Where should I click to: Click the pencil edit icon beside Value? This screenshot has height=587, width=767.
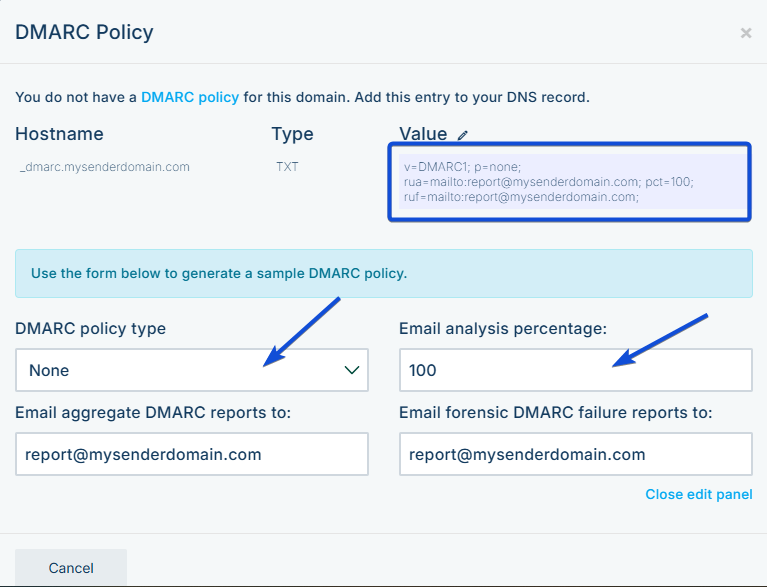(x=462, y=135)
